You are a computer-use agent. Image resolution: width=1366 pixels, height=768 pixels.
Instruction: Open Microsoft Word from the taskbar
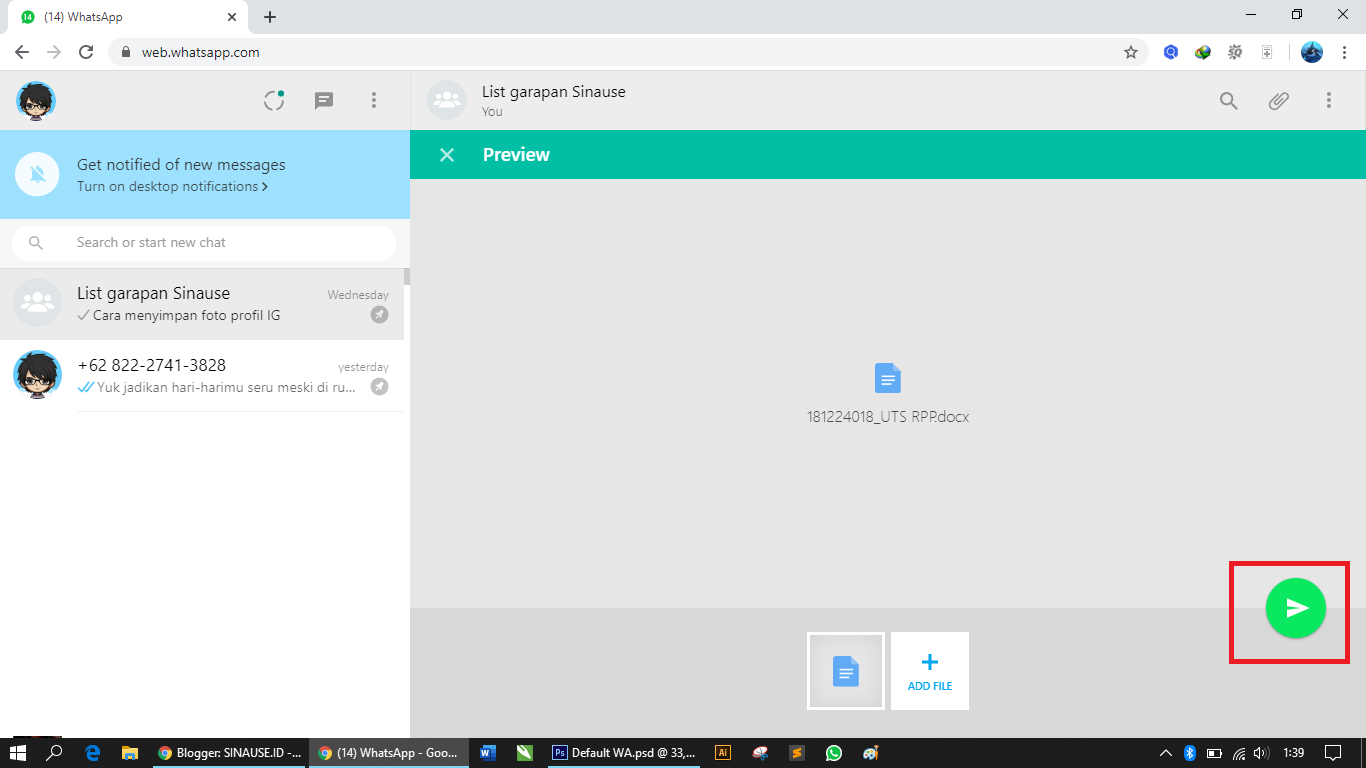(488, 753)
